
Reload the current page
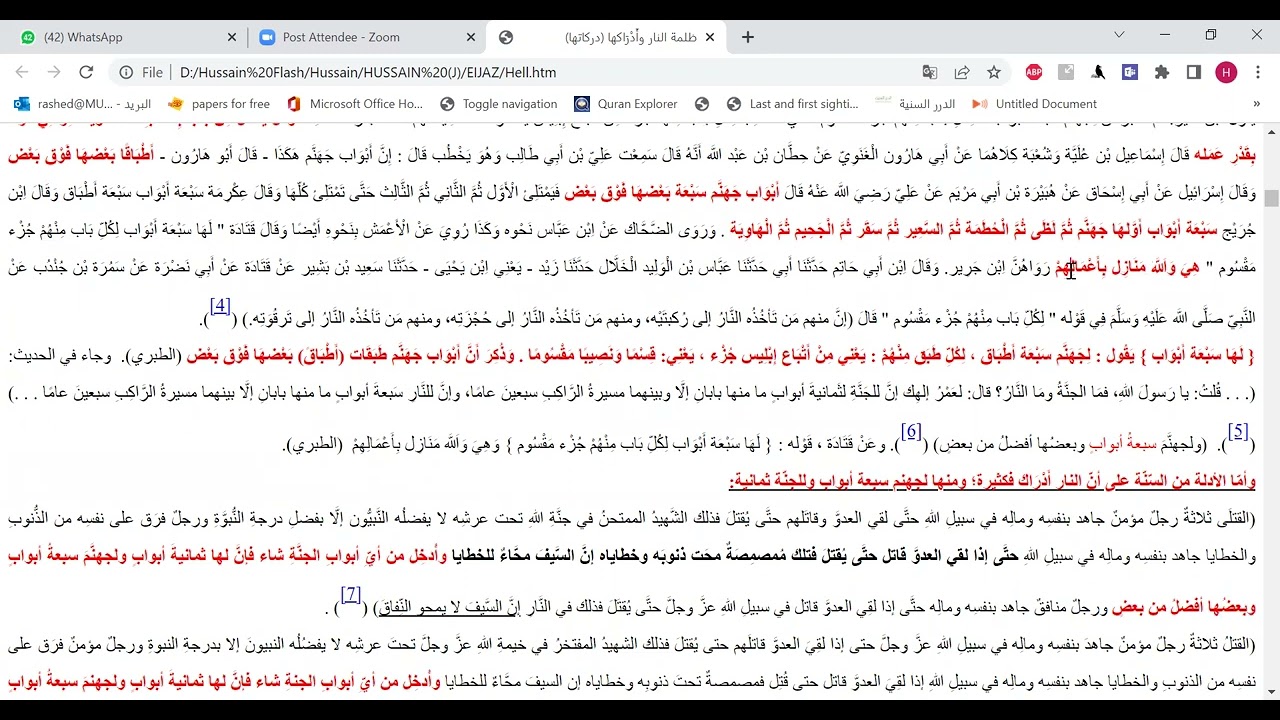click(x=86, y=72)
